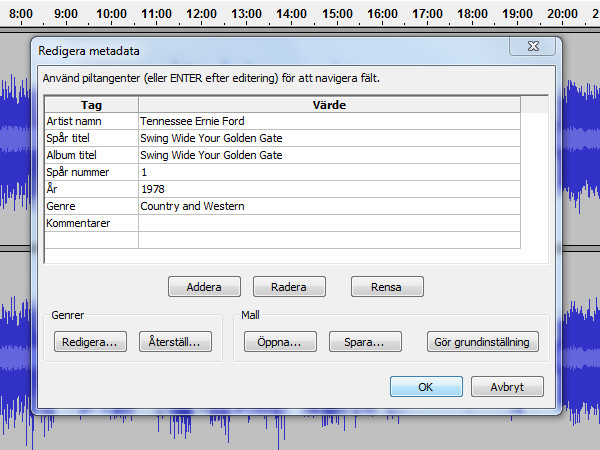This screenshot has width=600, height=450.
Task: Click the 16:00 mark on timeline ruler
Action: pyautogui.click(x=382, y=14)
